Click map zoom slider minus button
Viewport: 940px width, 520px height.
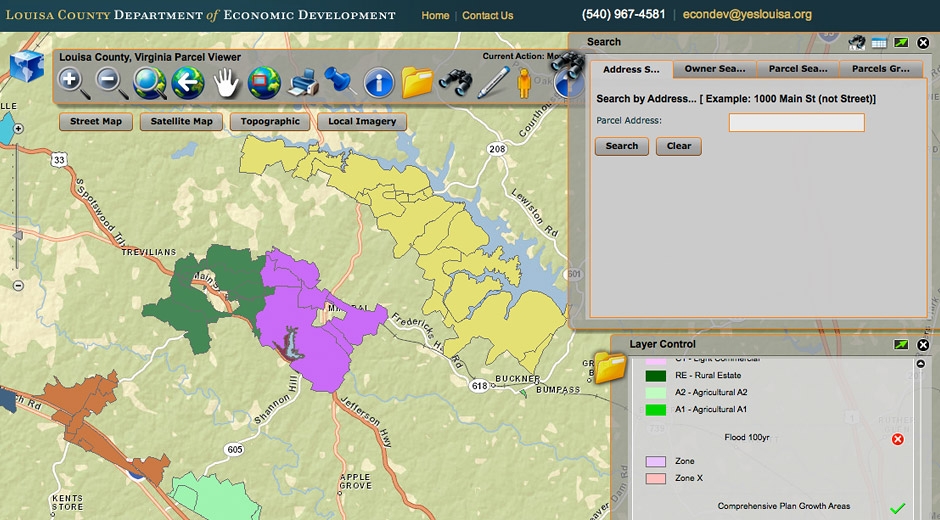click(19, 285)
